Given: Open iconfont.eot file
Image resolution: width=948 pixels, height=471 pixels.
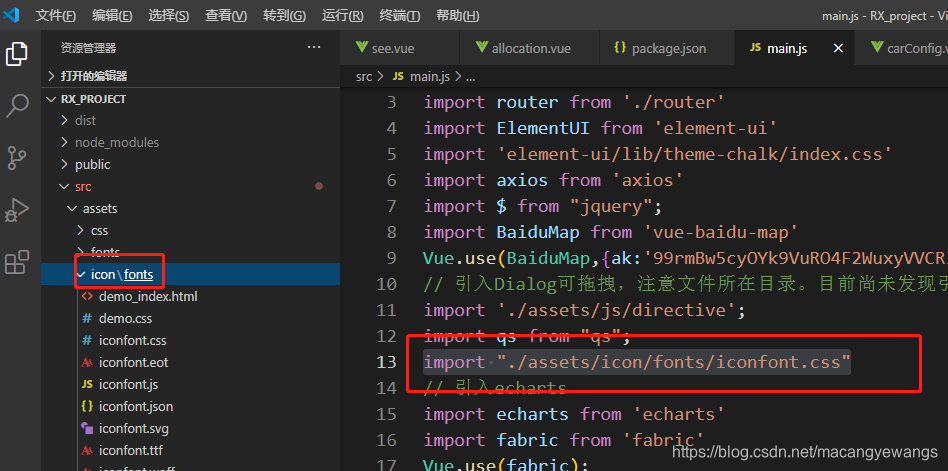Looking at the screenshot, I should click(190, 362).
